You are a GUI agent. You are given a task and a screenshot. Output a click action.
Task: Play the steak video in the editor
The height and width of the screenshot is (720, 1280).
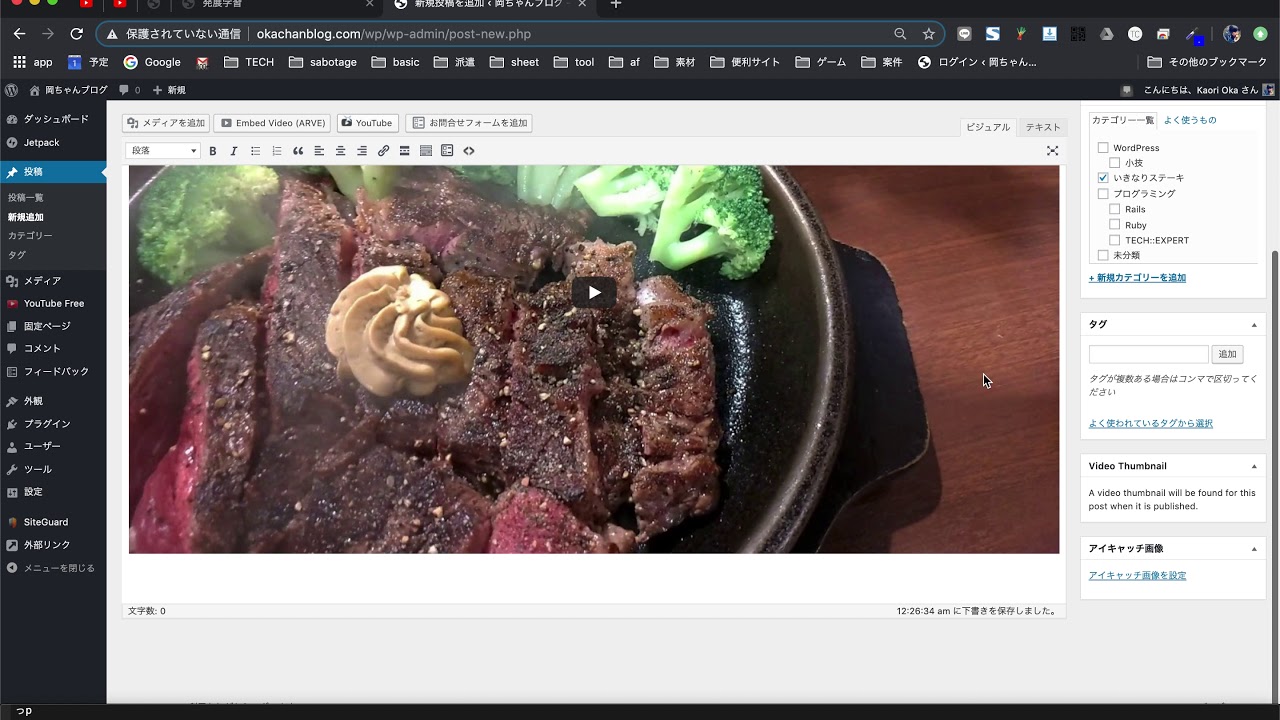594,292
